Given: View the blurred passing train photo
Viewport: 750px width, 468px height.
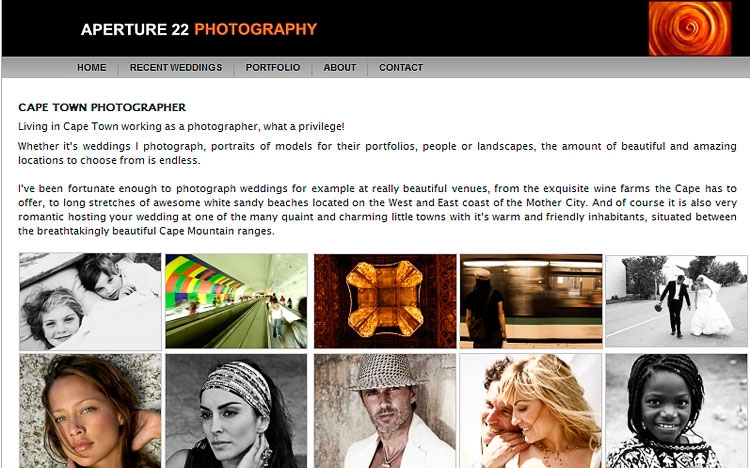Looking at the screenshot, I should 531,301.
